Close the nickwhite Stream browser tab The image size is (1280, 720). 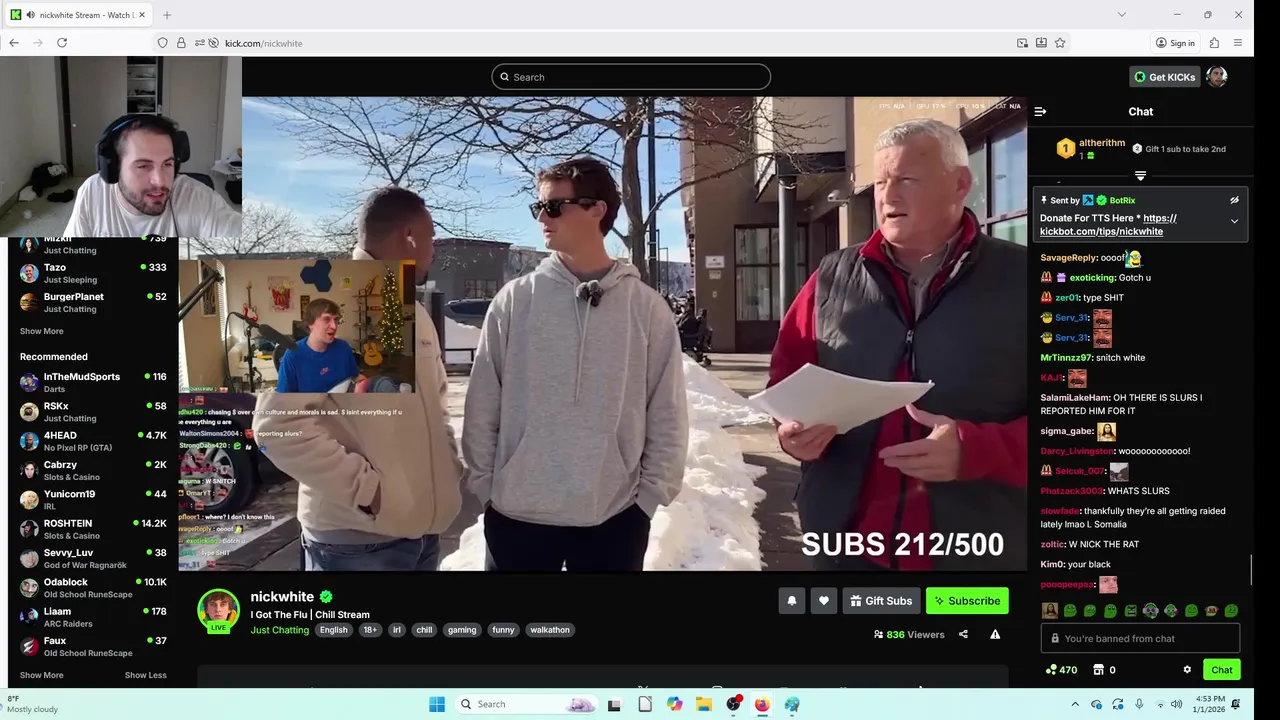pyautogui.click(x=142, y=15)
